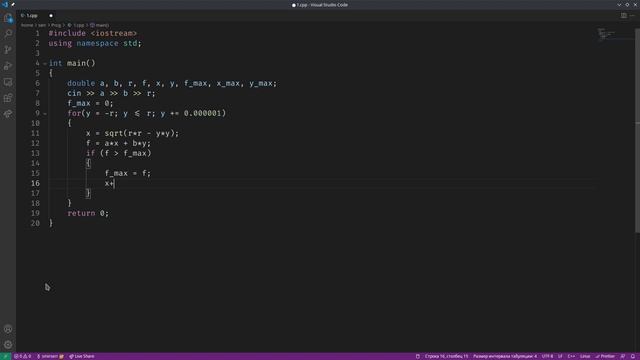This screenshot has width=640, height=360.
Task: Open the Search view in the activity bar
Action: pos(8,33)
